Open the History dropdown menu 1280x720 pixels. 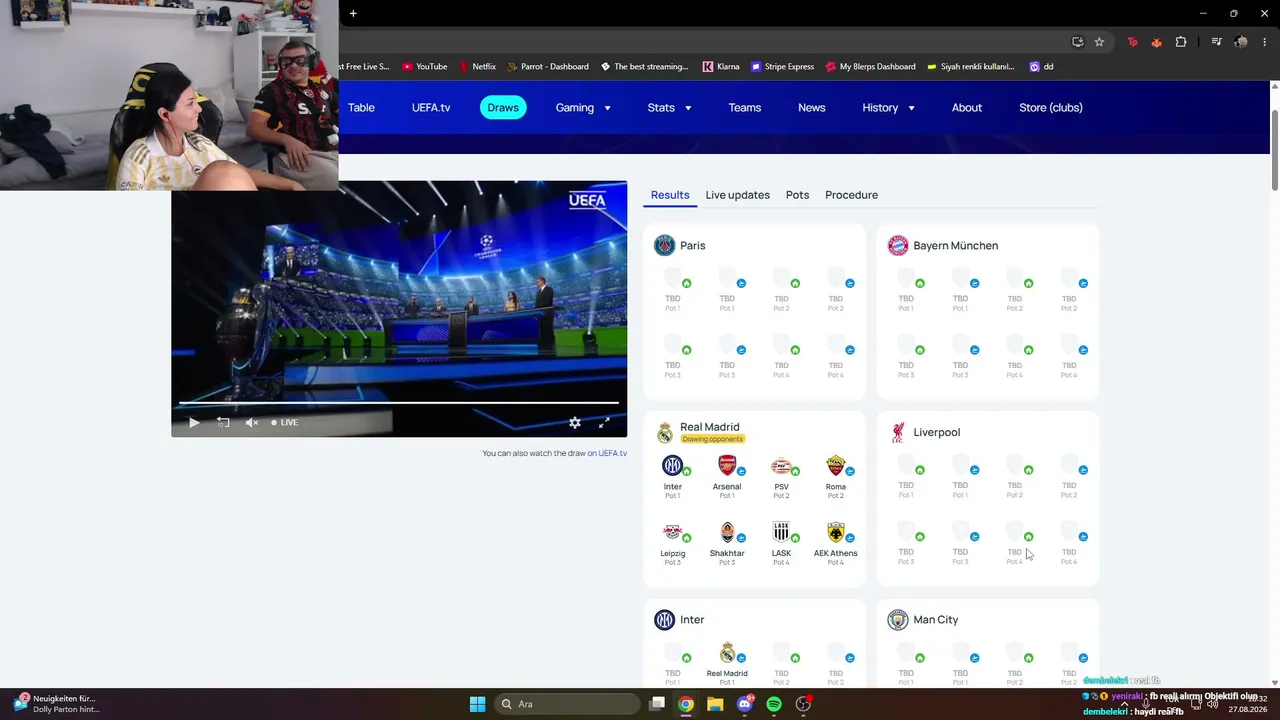coord(888,107)
